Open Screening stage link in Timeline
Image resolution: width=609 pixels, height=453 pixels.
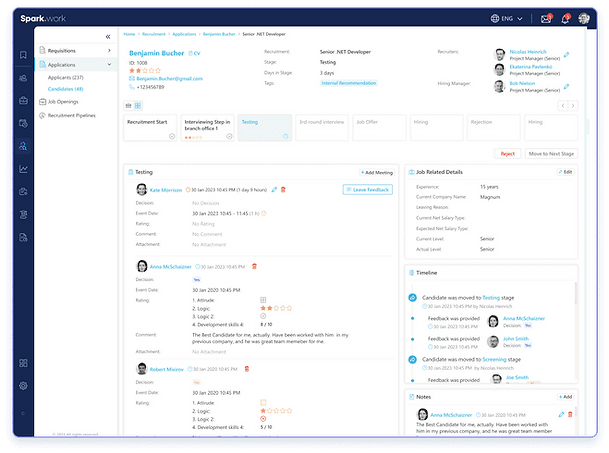coord(494,360)
